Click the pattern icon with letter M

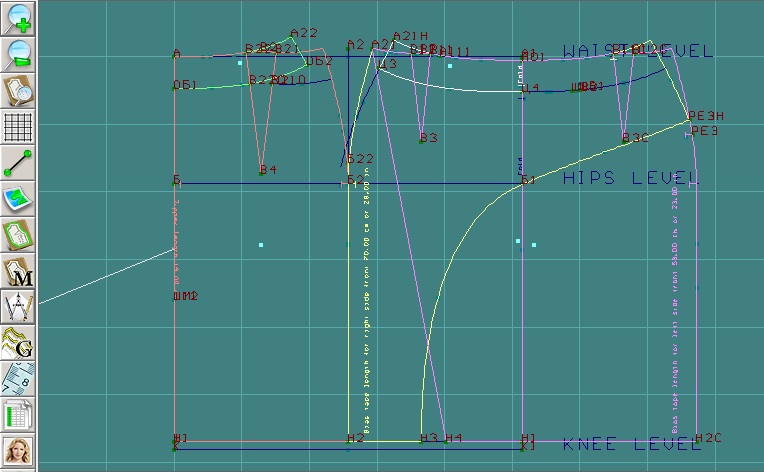tap(18, 272)
